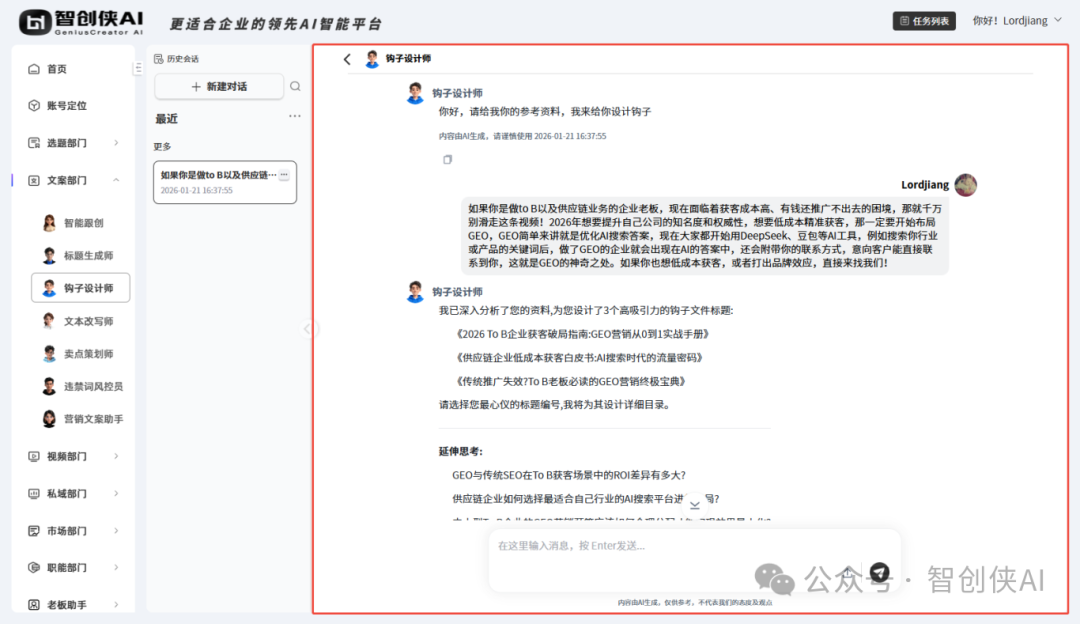The height and width of the screenshot is (624, 1080).
Task: Click the 首页 home icon
Action: tap(34, 69)
